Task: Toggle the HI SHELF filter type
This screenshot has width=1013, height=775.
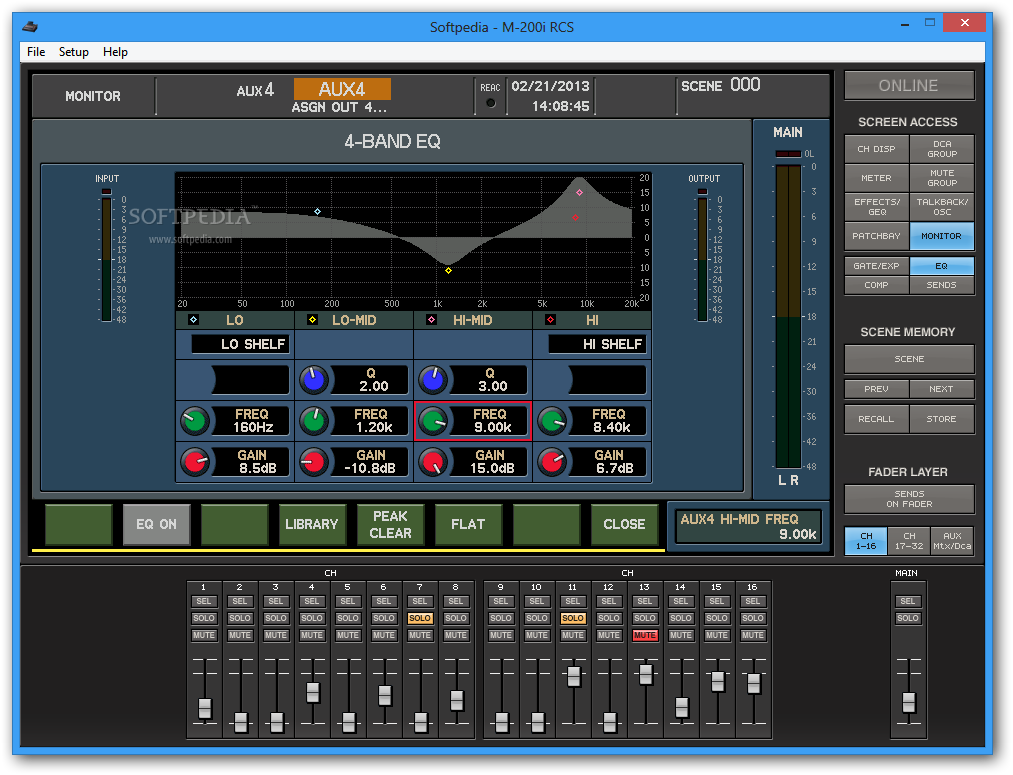Action: [598, 344]
